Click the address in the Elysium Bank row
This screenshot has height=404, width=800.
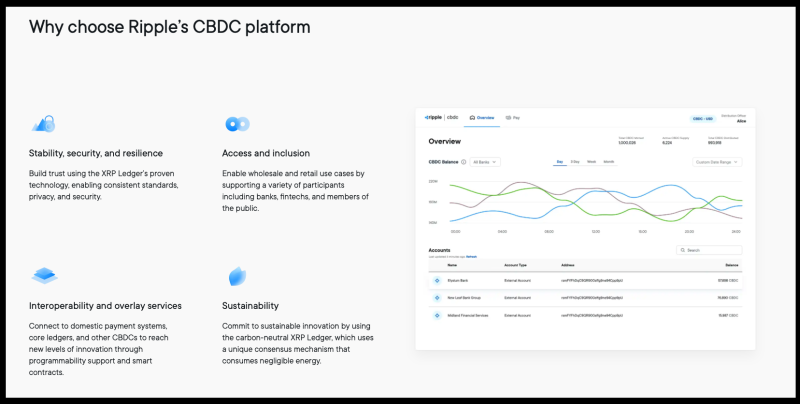(592, 281)
